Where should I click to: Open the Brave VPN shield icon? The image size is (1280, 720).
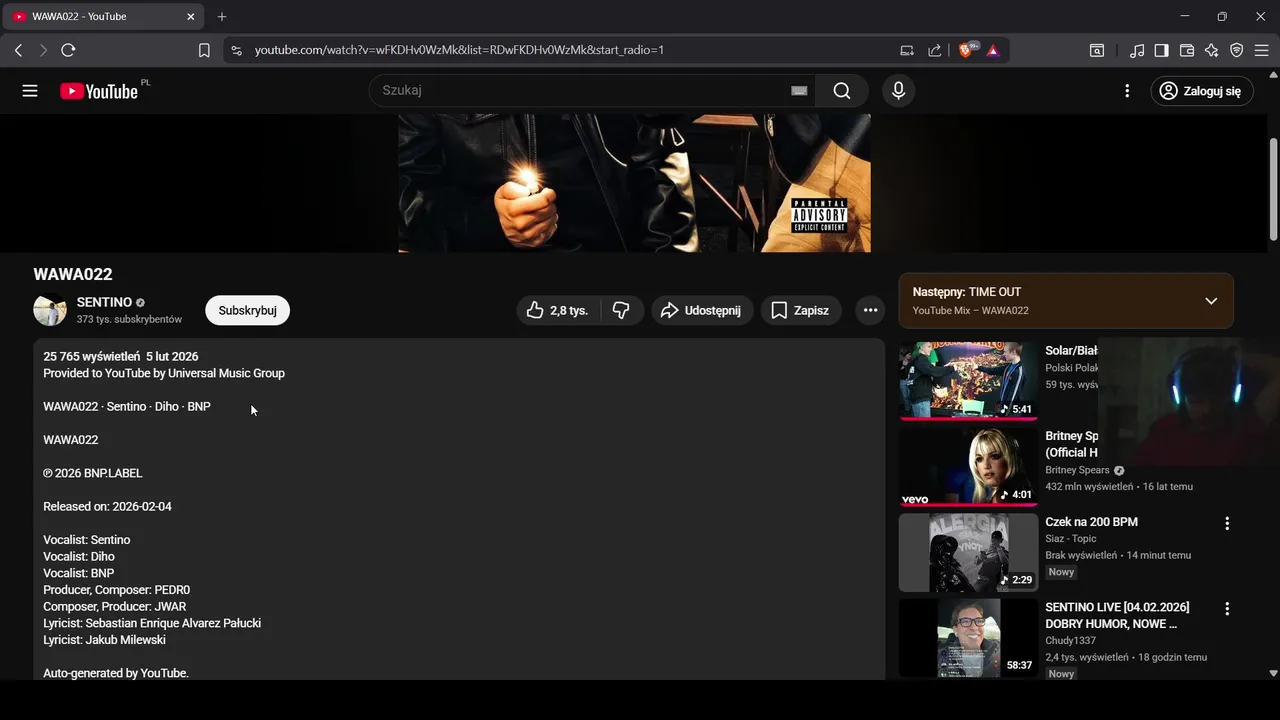[1236, 50]
